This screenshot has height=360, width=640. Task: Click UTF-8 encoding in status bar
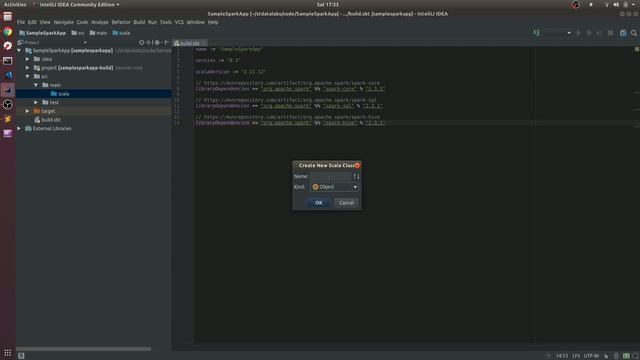click(x=591, y=356)
